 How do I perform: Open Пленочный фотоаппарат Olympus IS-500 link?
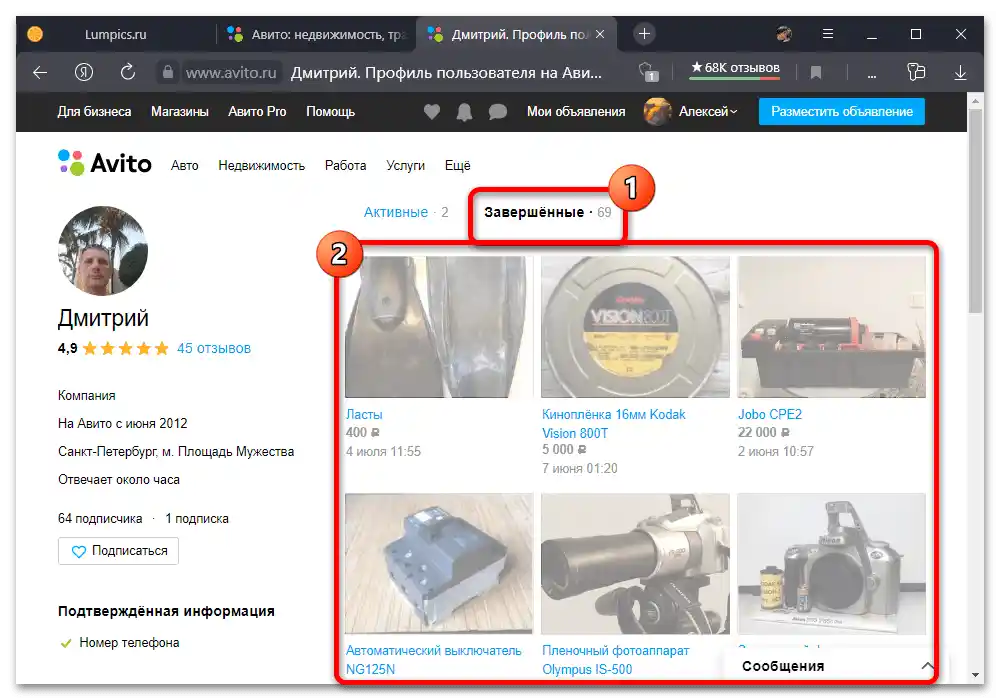tap(615, 660)
